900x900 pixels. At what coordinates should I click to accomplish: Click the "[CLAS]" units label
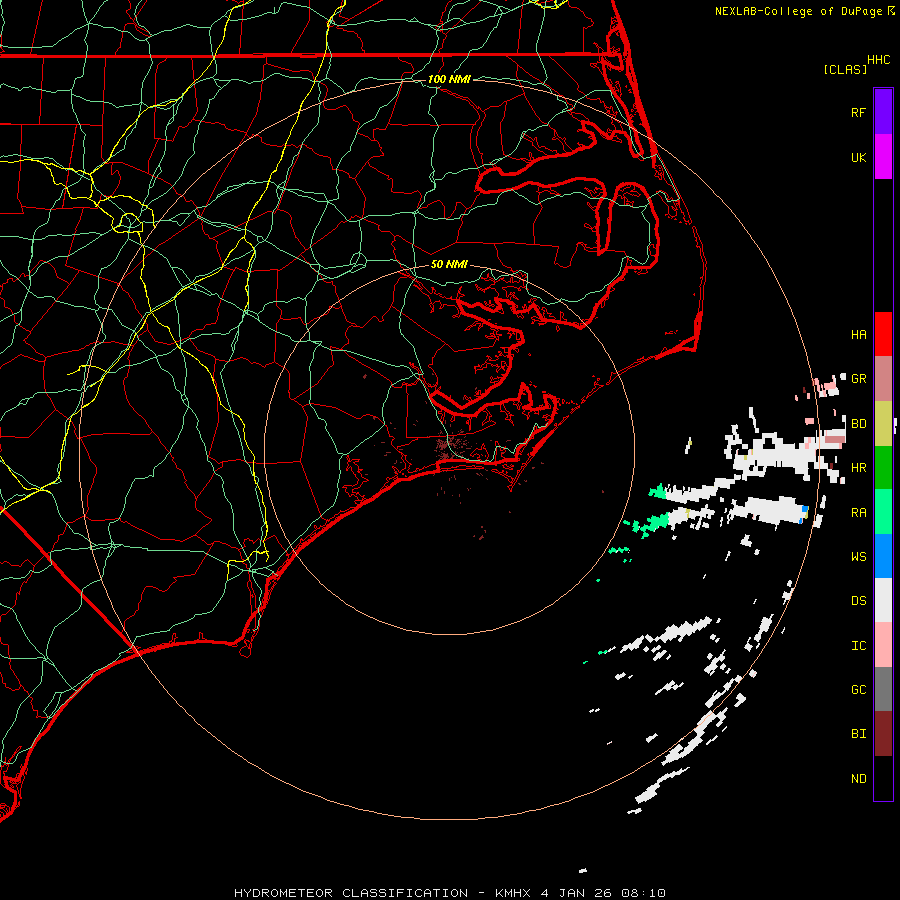click(845, 69)
